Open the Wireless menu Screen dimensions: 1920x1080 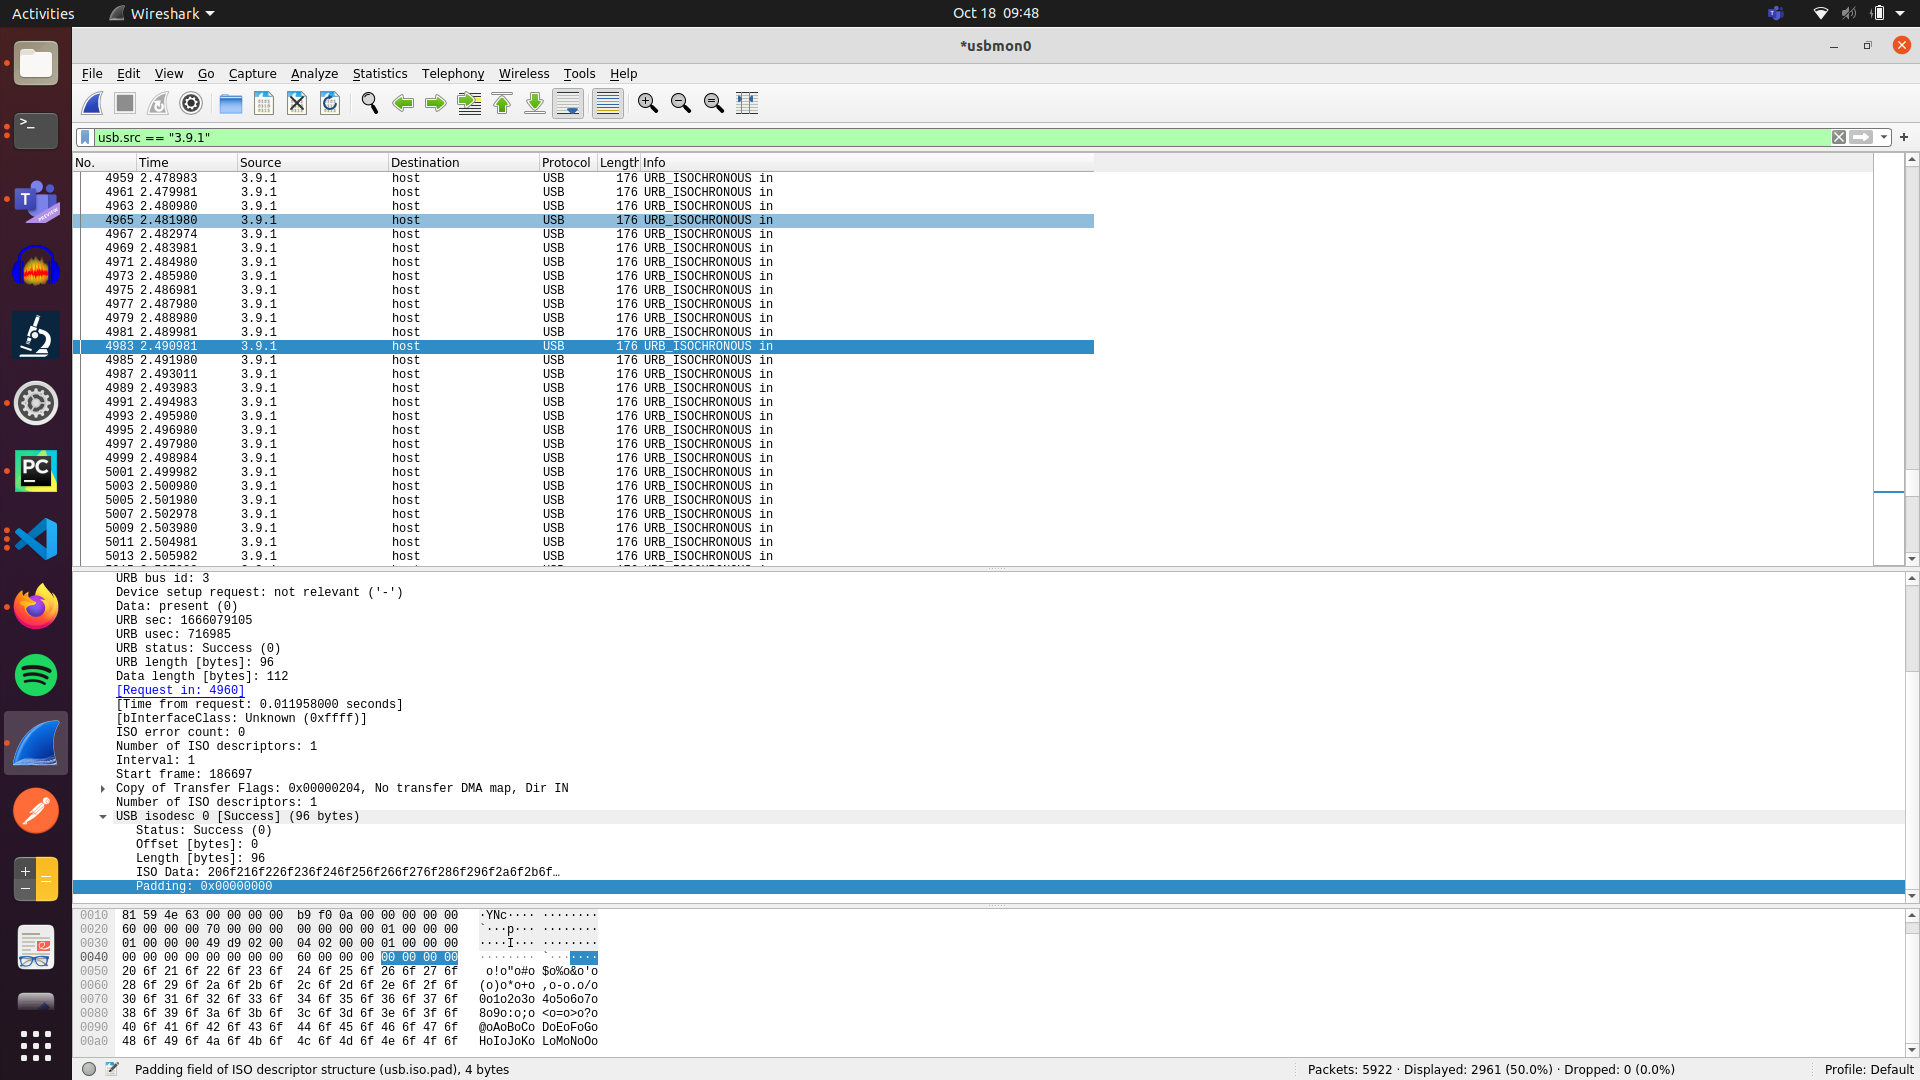524,73
